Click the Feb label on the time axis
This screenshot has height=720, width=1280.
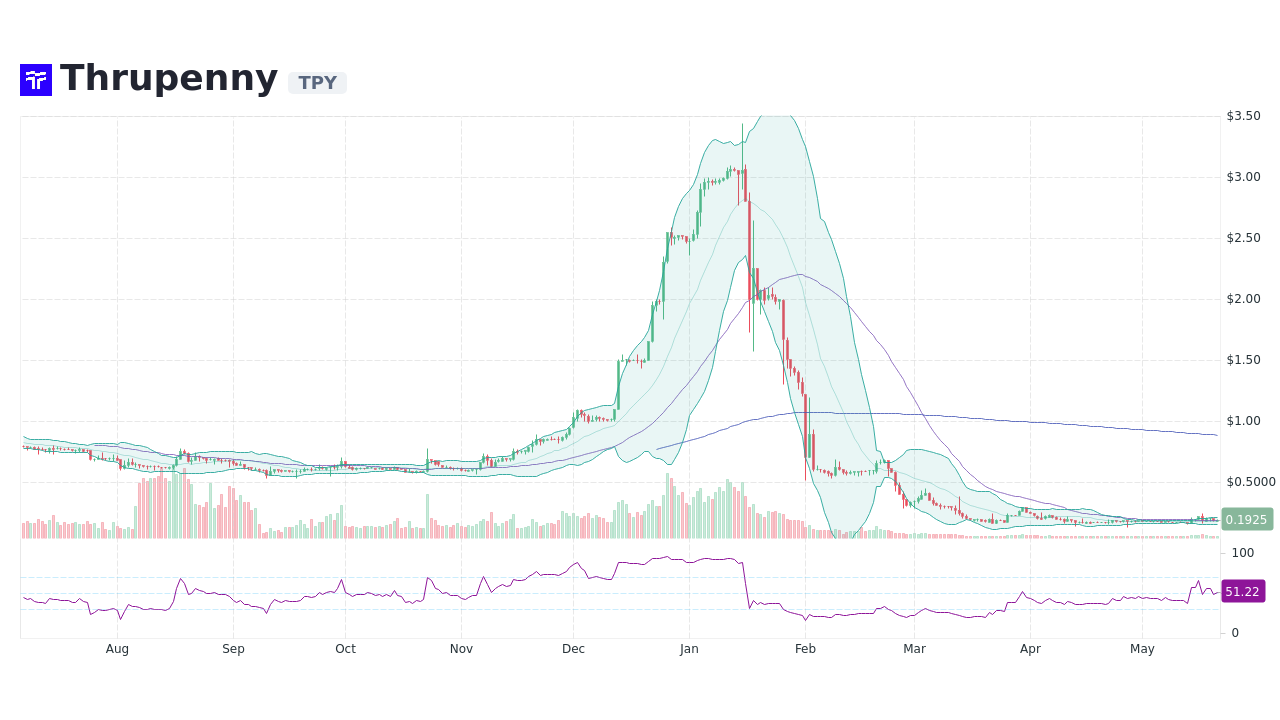tap(805, 649)
